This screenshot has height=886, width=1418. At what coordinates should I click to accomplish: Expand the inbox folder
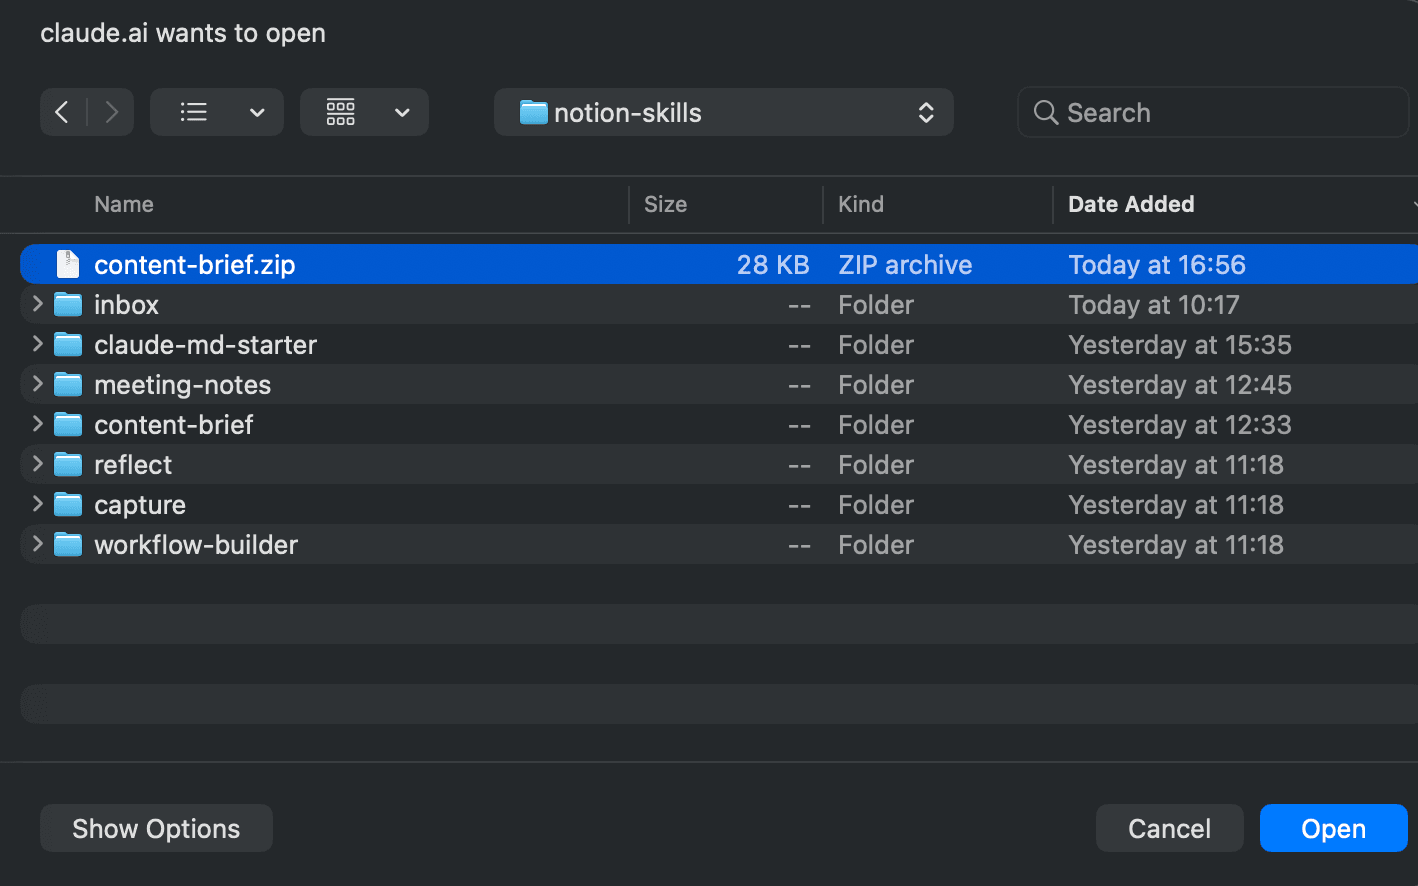[37, 304]
